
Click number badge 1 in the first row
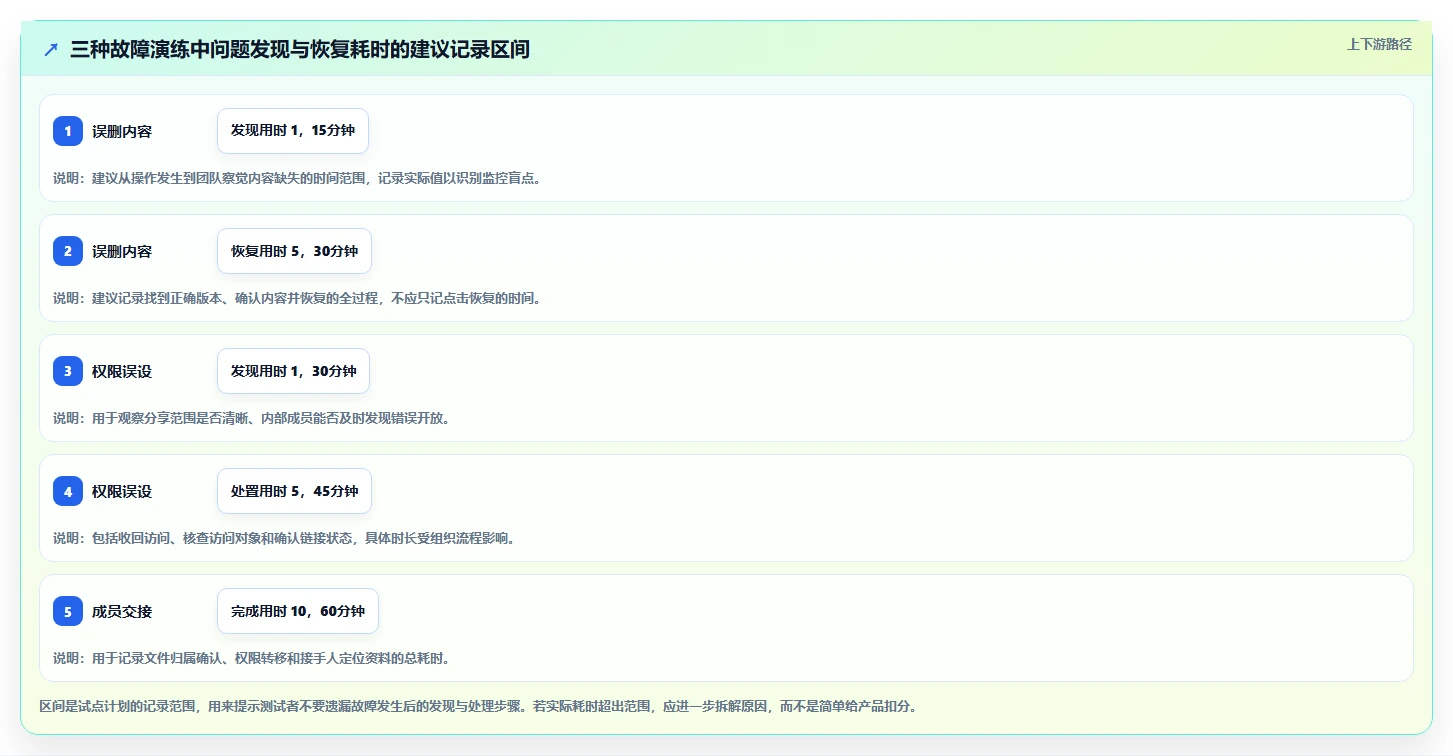[68, 131]
